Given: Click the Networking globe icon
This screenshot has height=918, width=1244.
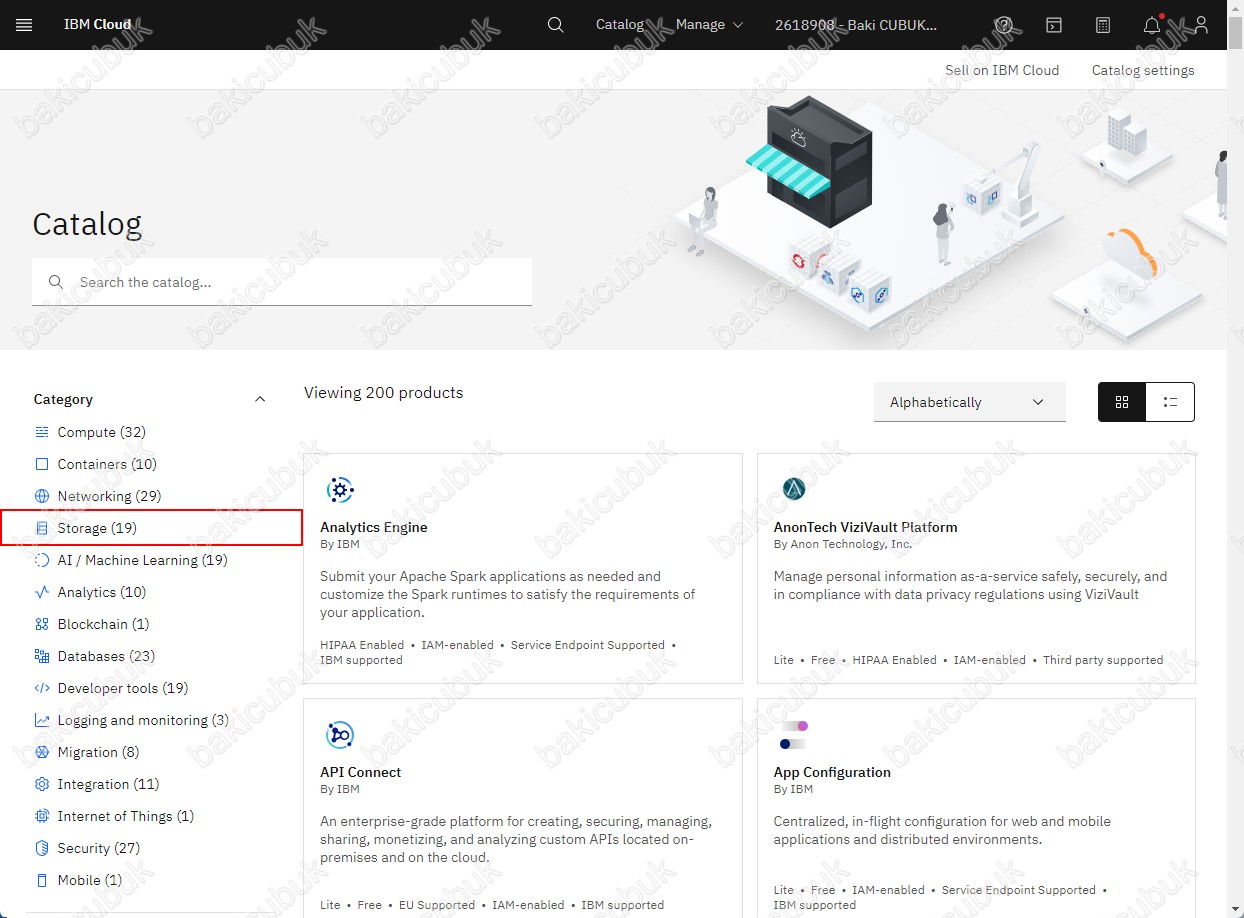Looking at the screenshot, I should click(x=42, y=496).
